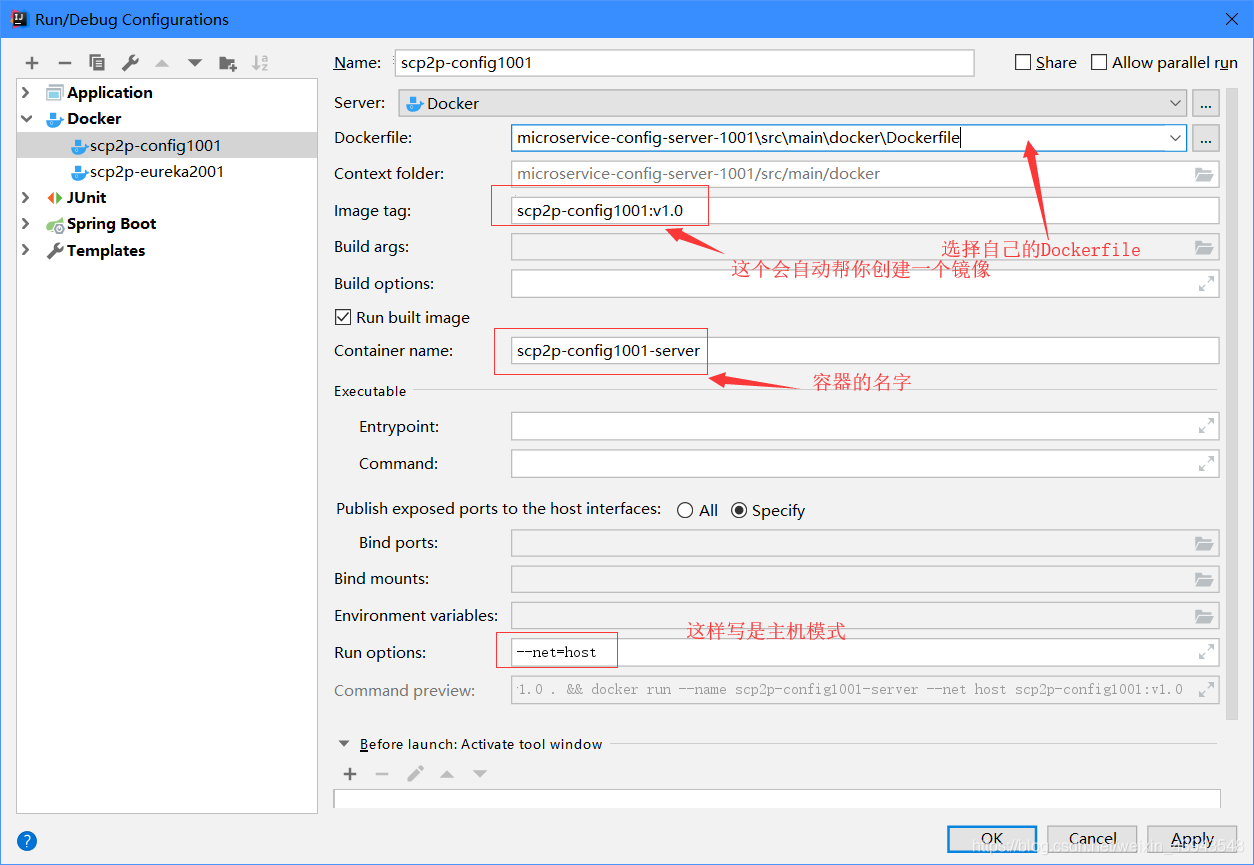This screenshot has width=1254, height=865.
Task: Open Build args folder icon
Action: [x=1204, y=247]
